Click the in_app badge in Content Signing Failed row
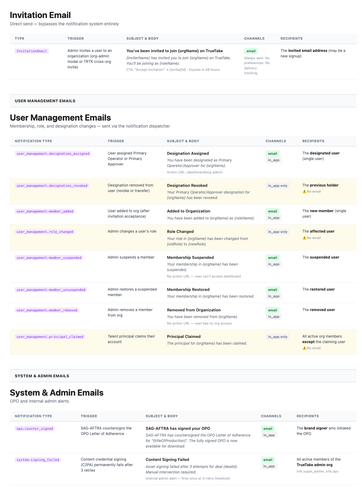 tap(269, 466)
